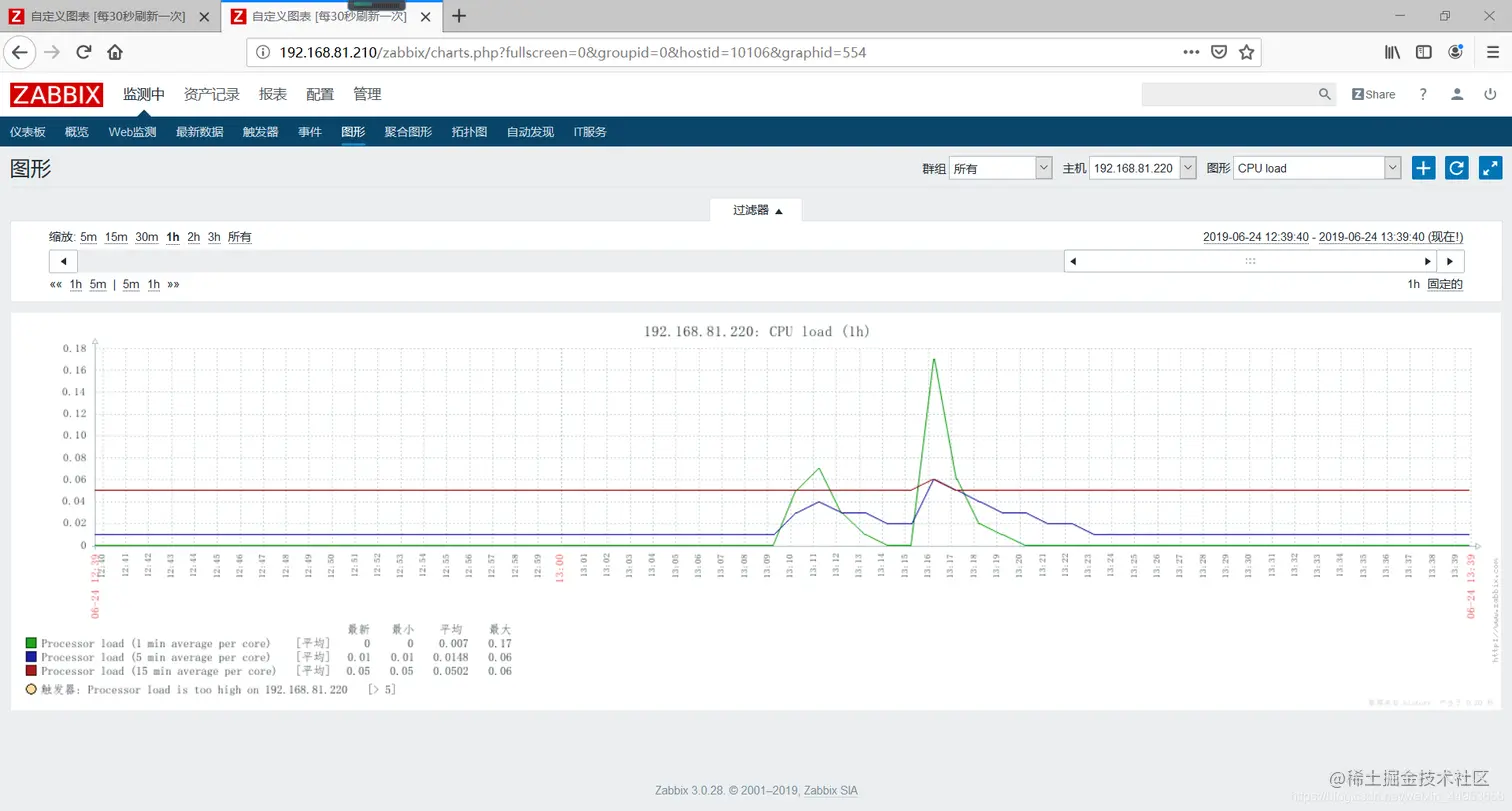
Task: Toggle the Firefox sidebar icon
Action: tap(1424, 52)
